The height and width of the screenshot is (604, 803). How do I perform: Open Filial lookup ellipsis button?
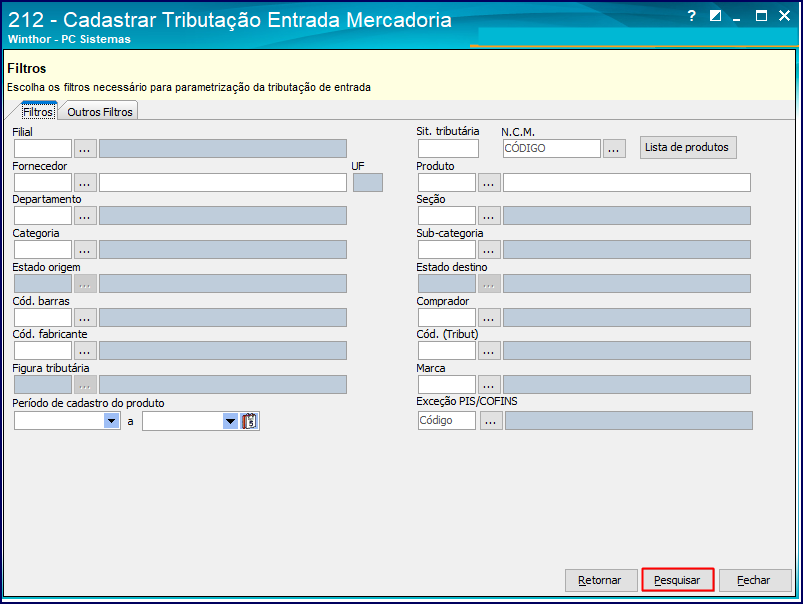click(x=85, y=149)
